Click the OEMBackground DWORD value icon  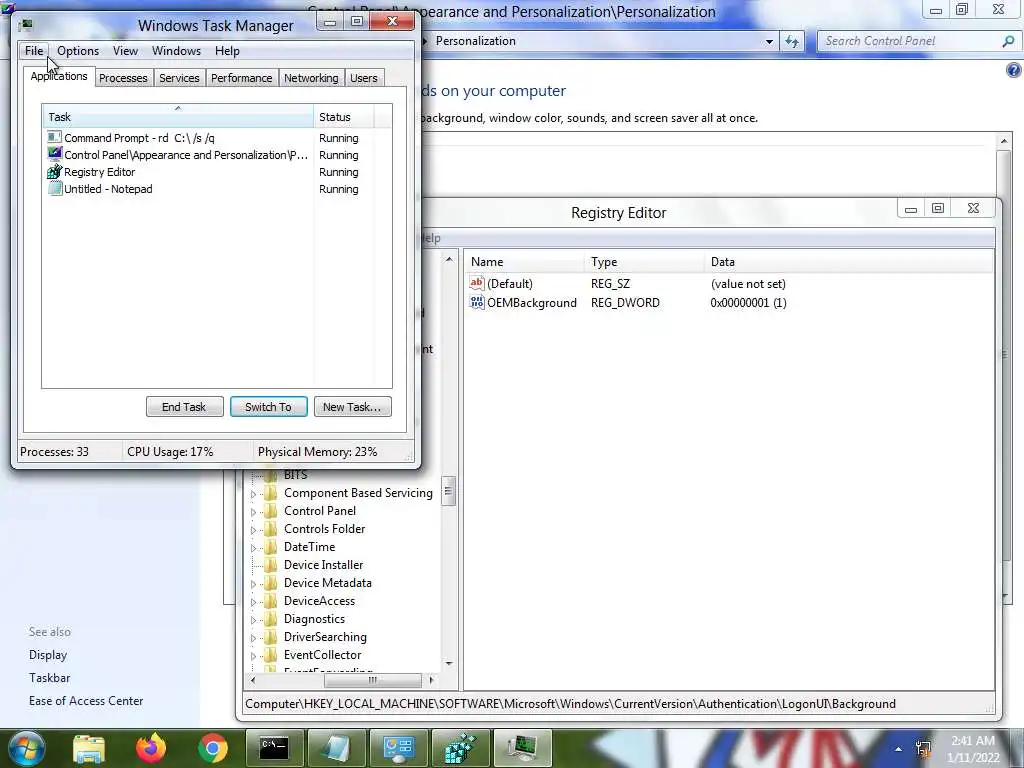[x=477, y=302]
